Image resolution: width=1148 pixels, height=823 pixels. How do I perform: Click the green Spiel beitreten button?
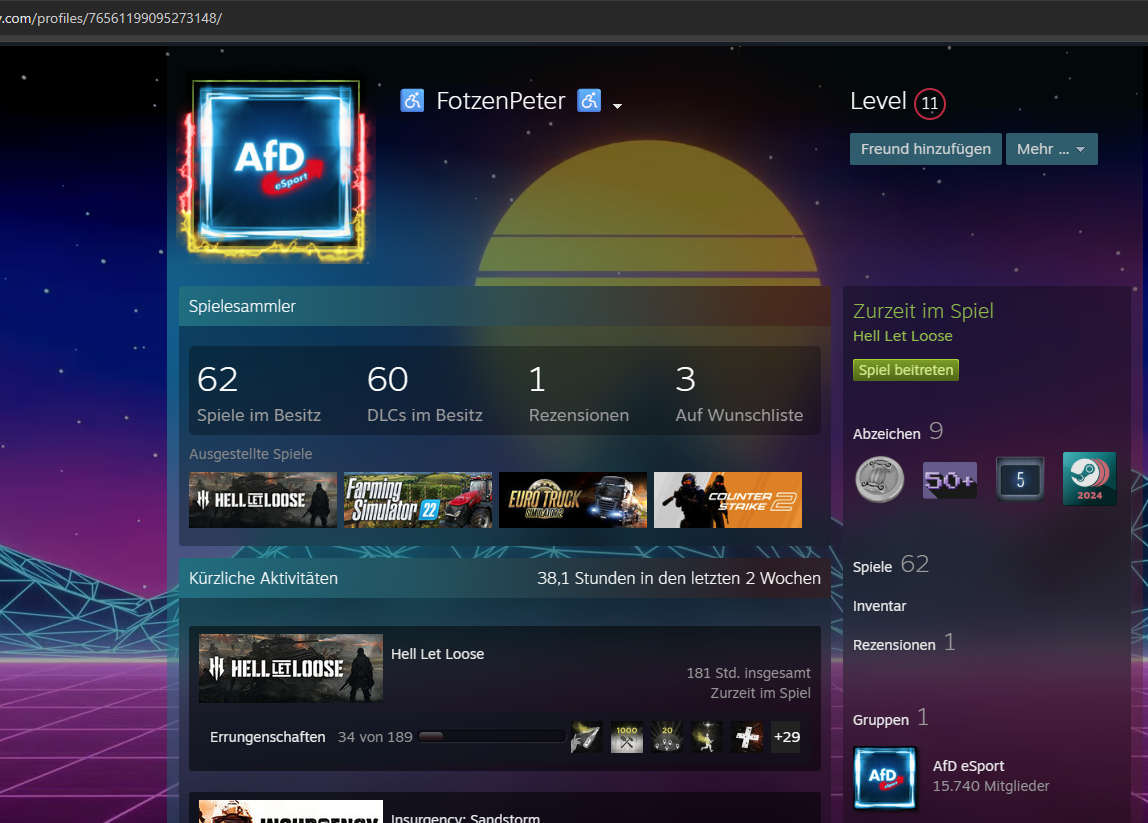tap(905, 370)
